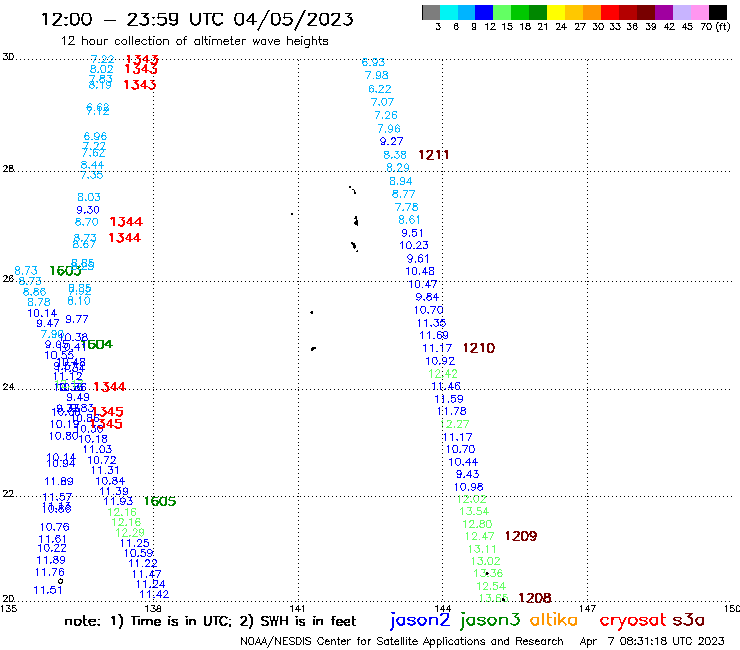Click the time label "1209"
Viewport: 740px width, 650px height.
click(521, 536)
